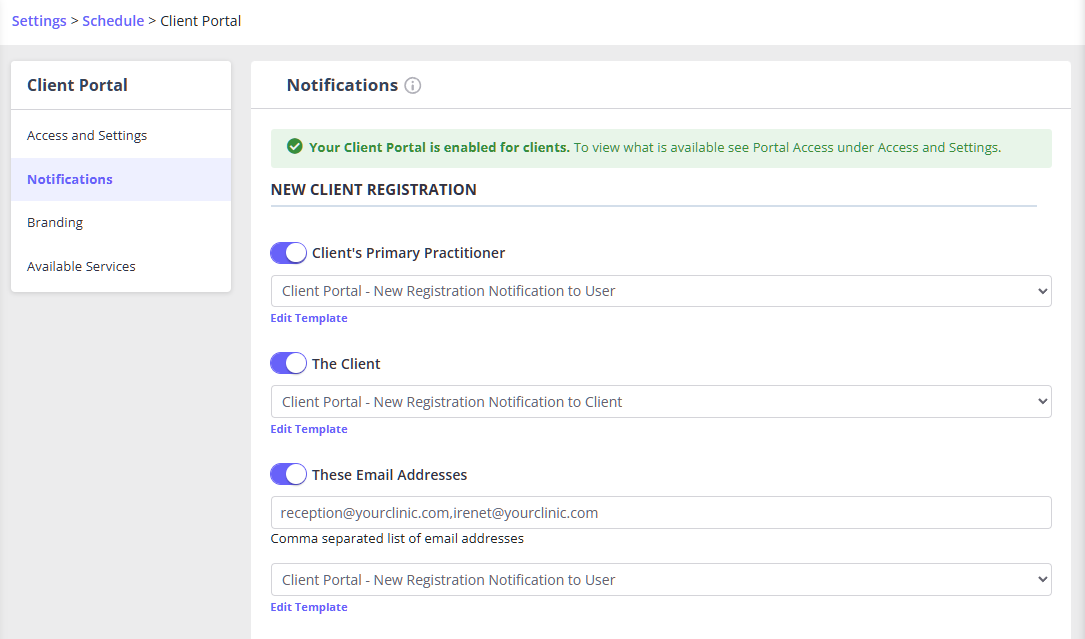Click the email addresses input field

660,513
